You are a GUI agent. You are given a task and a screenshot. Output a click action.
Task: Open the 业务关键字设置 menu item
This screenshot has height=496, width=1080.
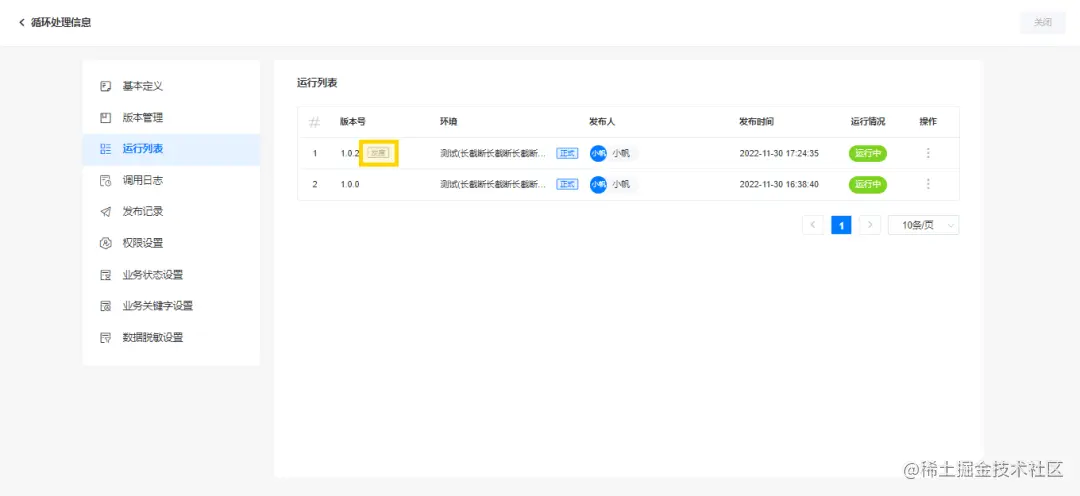[x=171, y=306]
